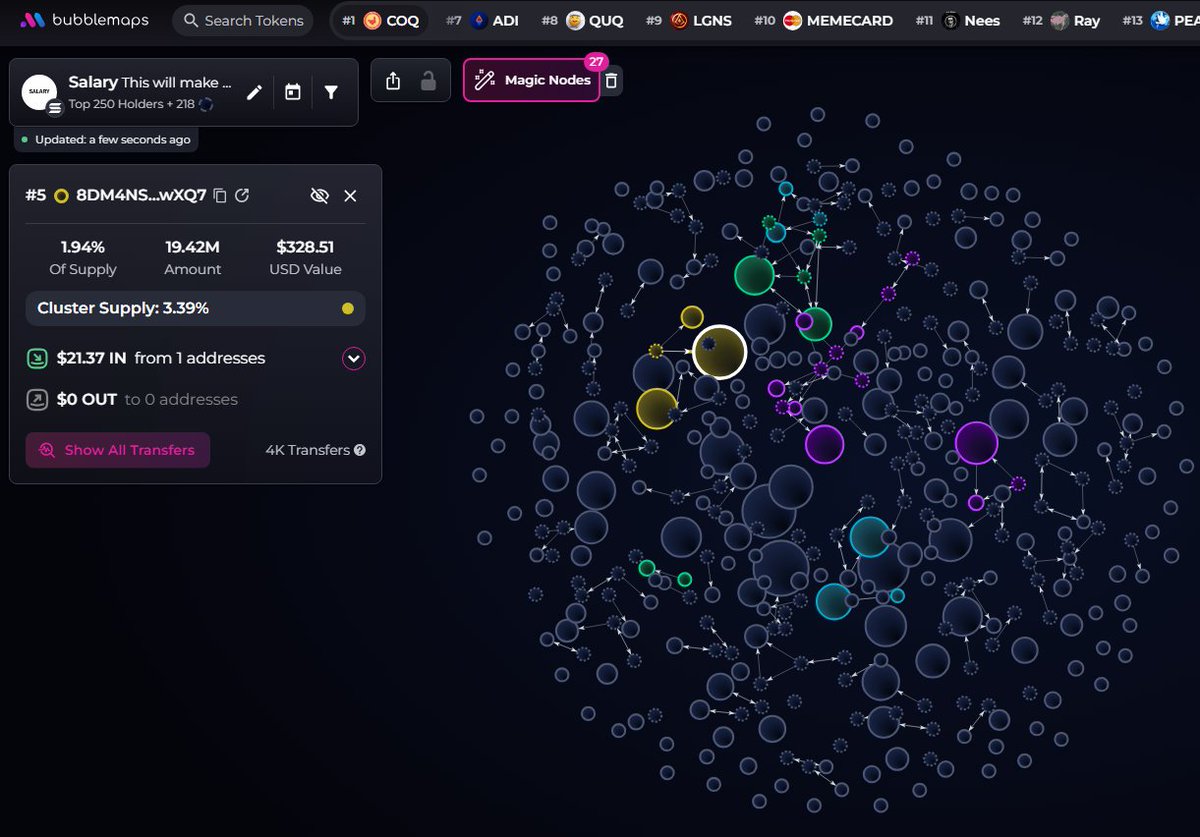
Task: Click the trash icon beside Magic Nodes
Action: click(x=612, y=80)
